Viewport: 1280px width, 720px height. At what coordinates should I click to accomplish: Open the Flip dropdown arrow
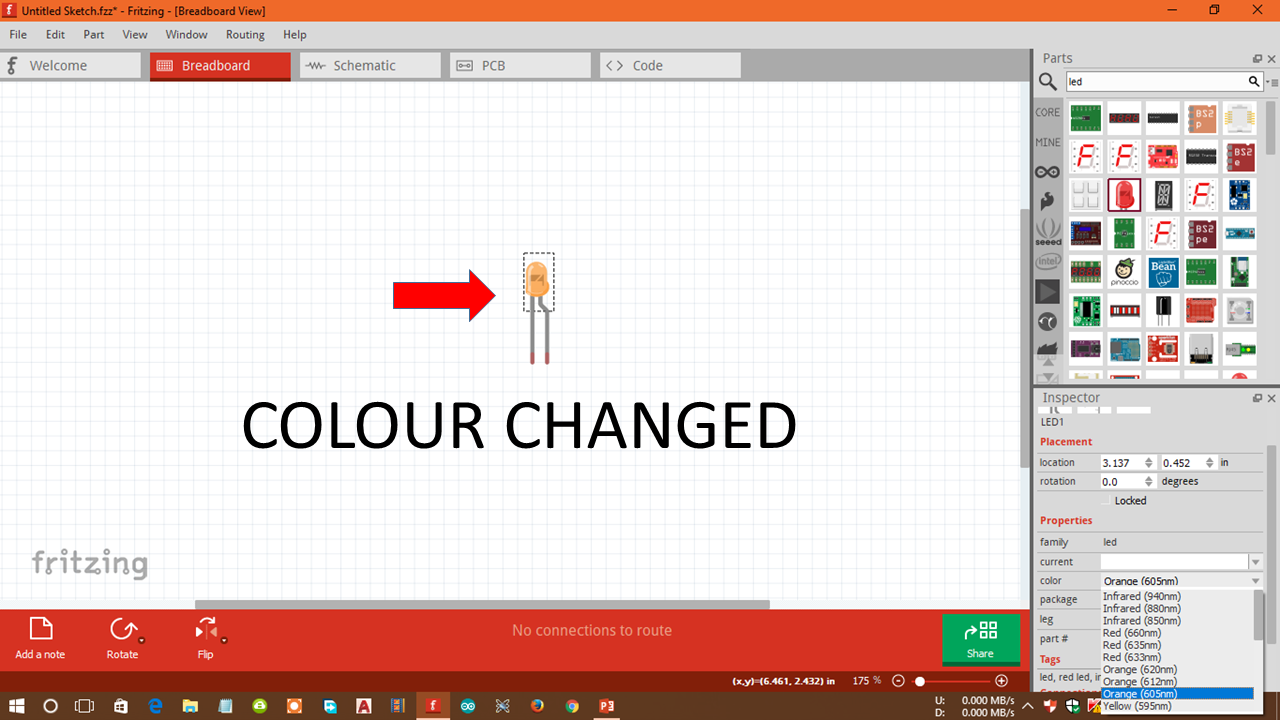click(224, 641)
